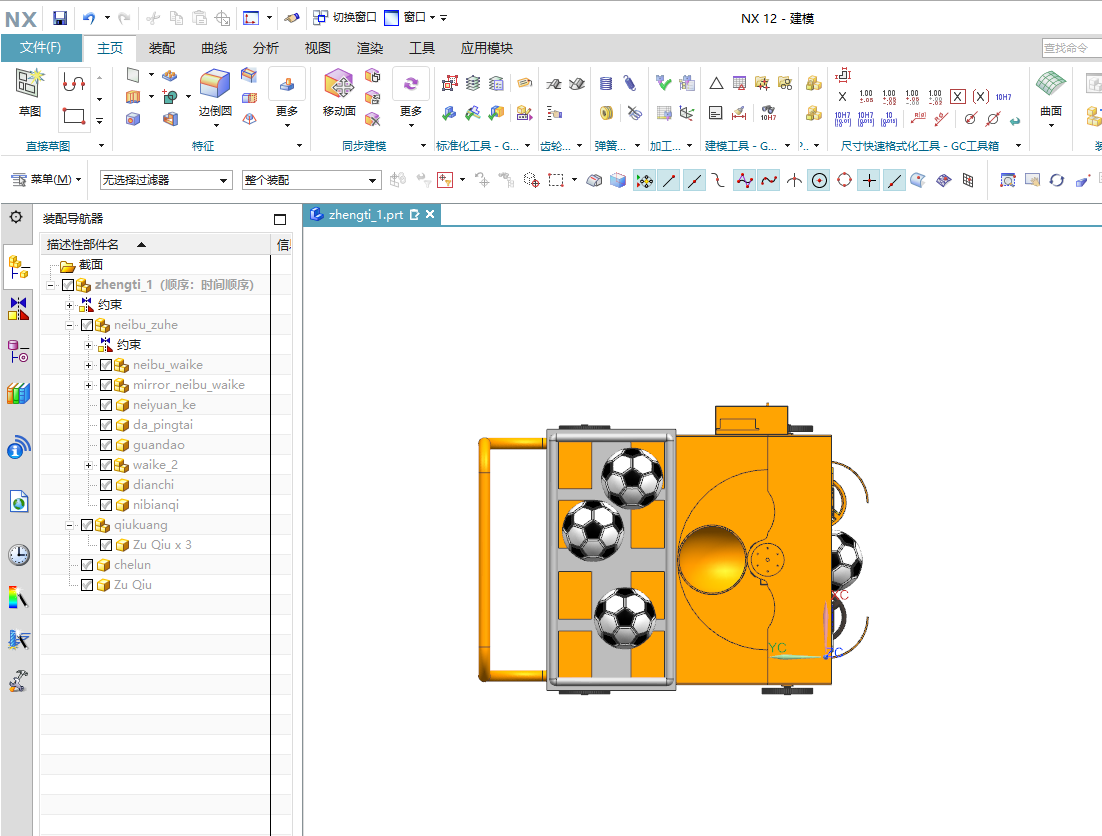Image resolution: width=1102 pixels, height=836 pixels.
Task: Open the Window (窗口) button in title bar
Action: coord(410,17)
